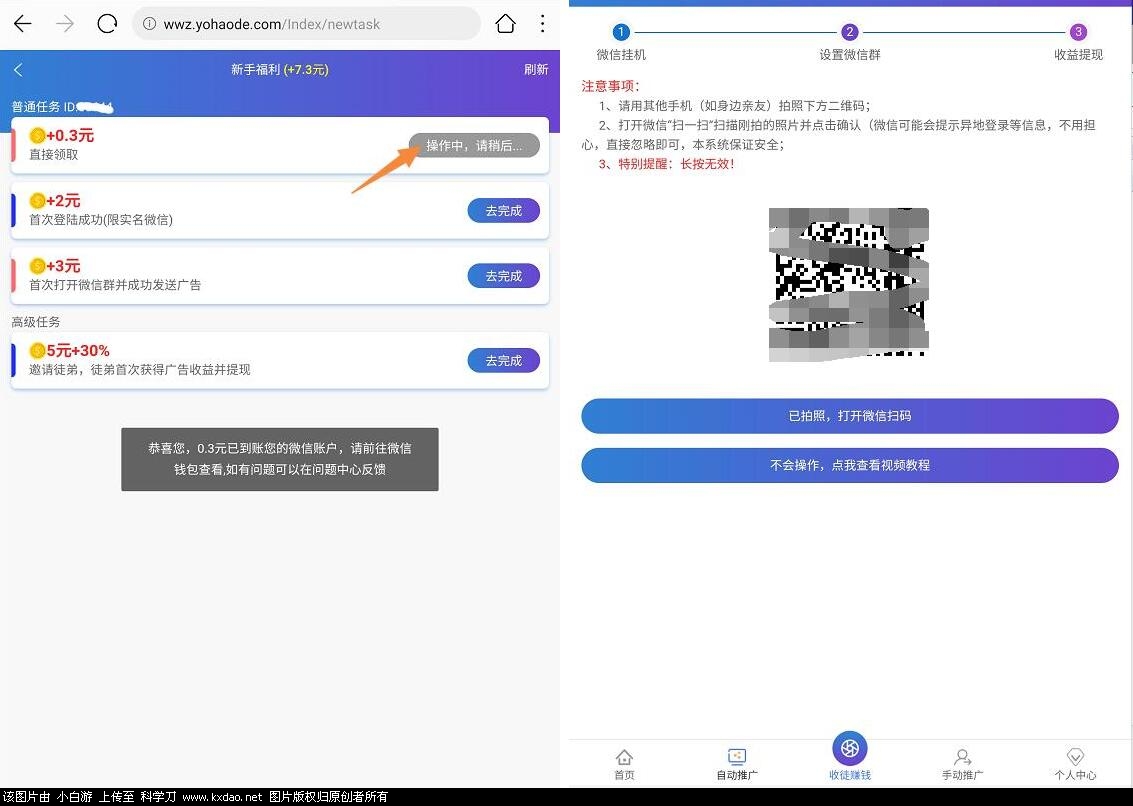Click the 恭喜您 0.3元已到账 toast message
The image size is (1133, 806).
[280, 459]
